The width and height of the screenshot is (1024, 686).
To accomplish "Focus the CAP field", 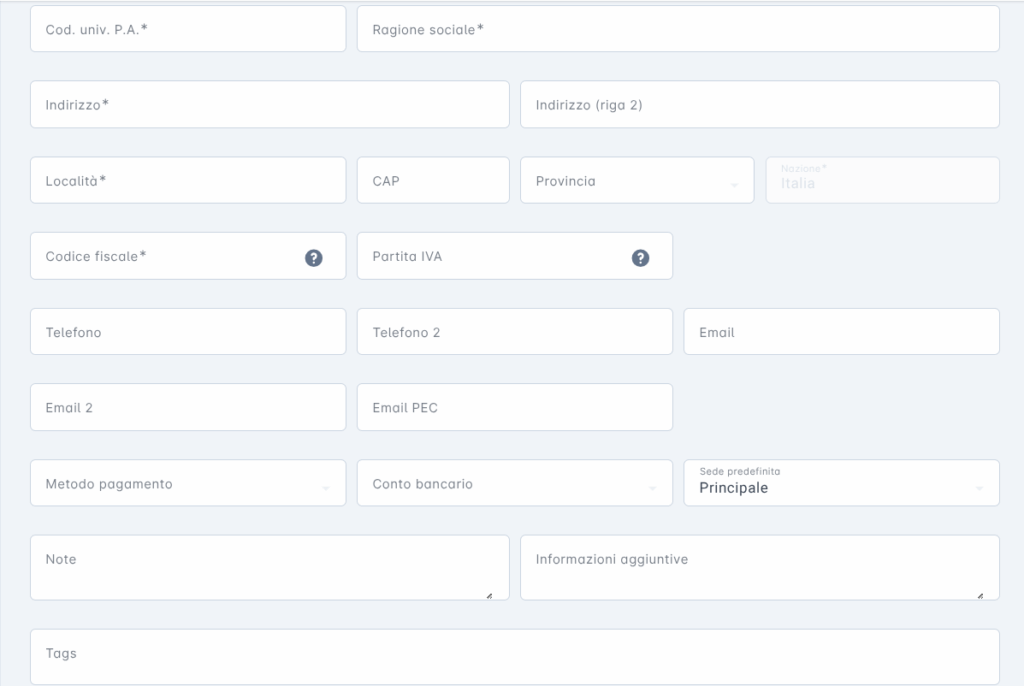I will pyautogui.click(x=433, y=180).
